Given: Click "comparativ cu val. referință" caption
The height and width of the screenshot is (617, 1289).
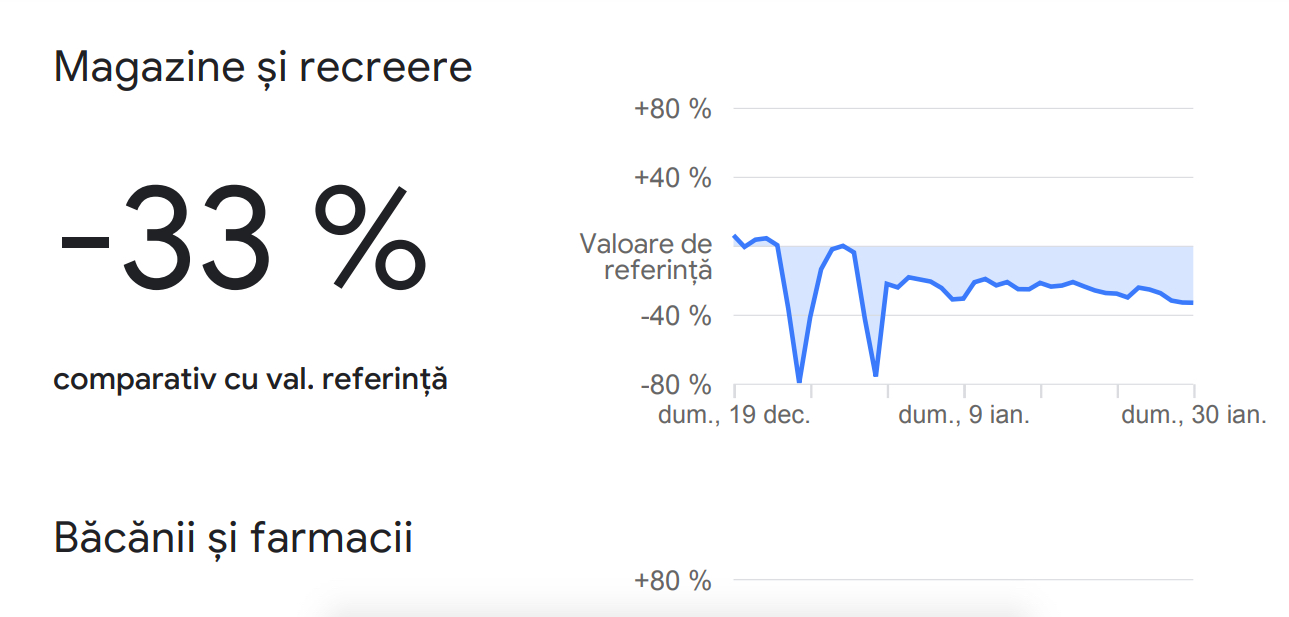Looking at the screenshot, I should pos(250,380).
